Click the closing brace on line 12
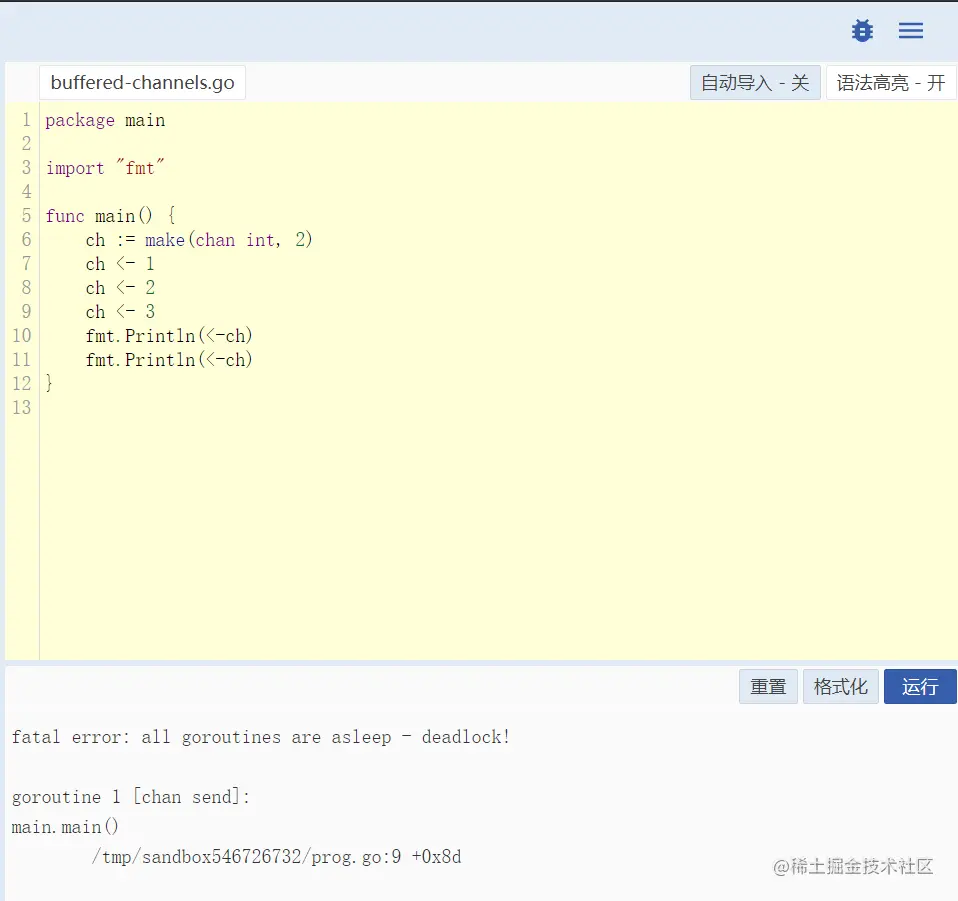The image size is (958, 901). (49, 384)
